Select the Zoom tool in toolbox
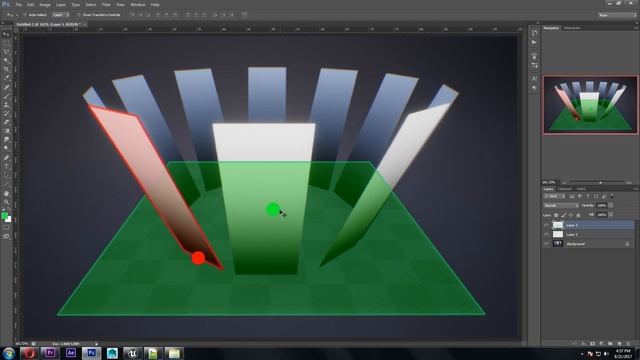Screen dimensions: 640x360 (6, 202)
